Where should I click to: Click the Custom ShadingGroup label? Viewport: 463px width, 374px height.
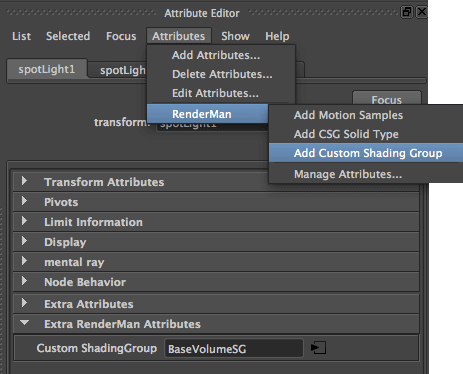[x=97, y=348]
